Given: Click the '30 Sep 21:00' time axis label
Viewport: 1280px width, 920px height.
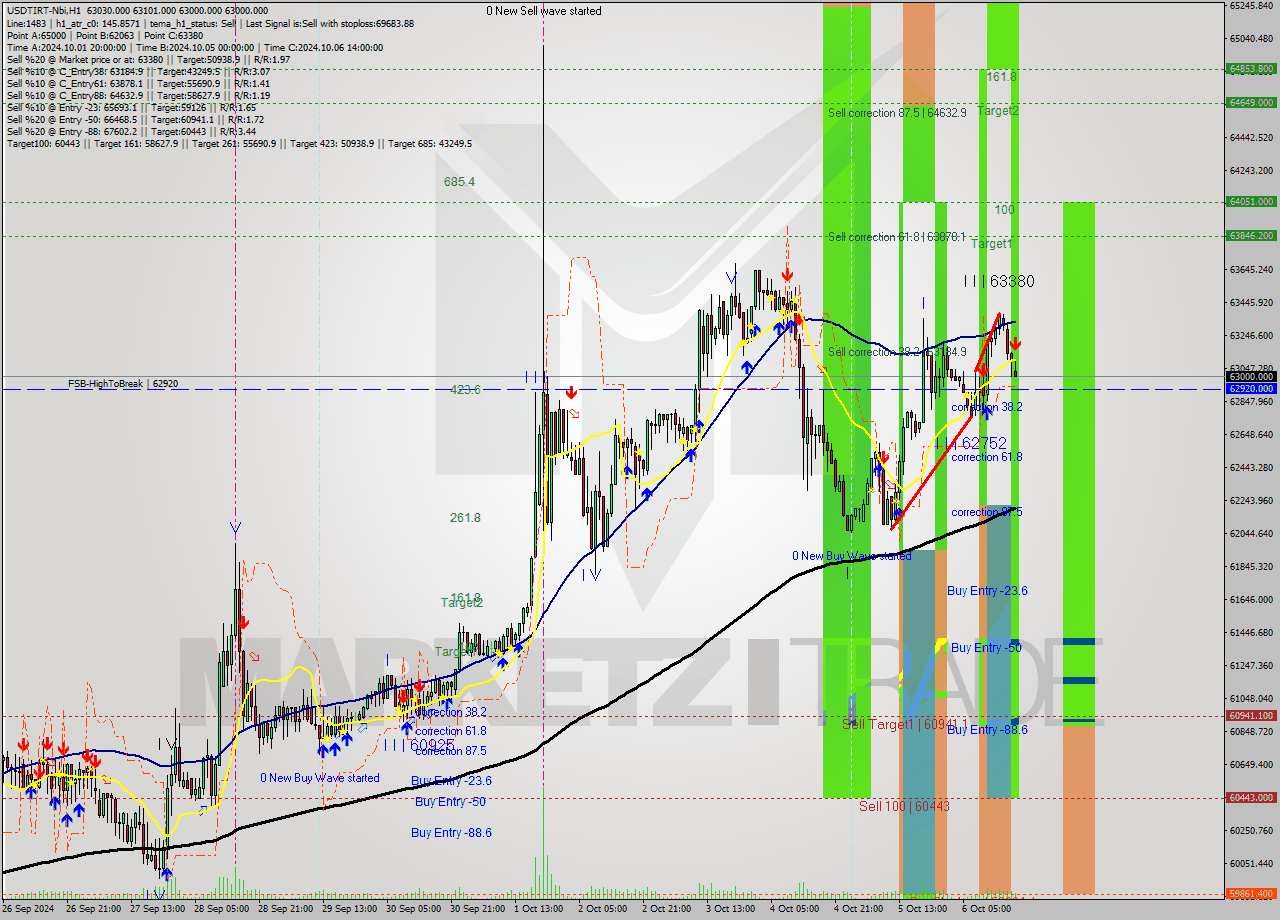Looking at the screenshot, I should tap(477, 909).
